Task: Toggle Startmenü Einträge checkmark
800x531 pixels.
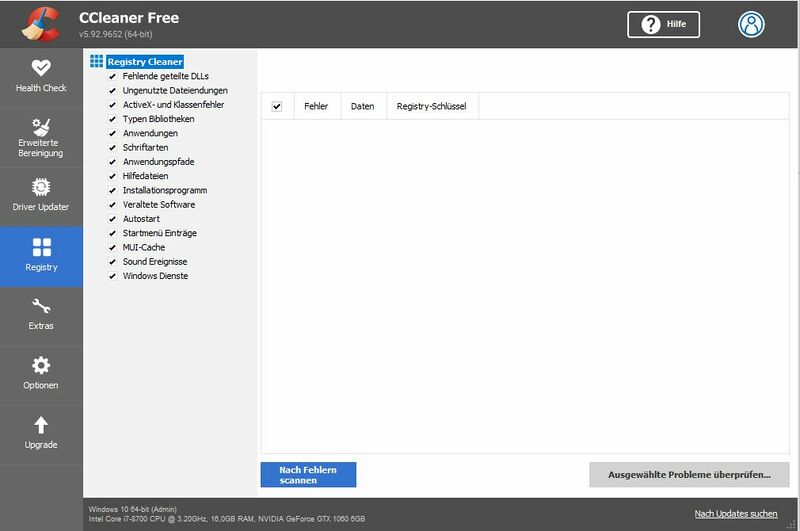Action: [112, 234]
